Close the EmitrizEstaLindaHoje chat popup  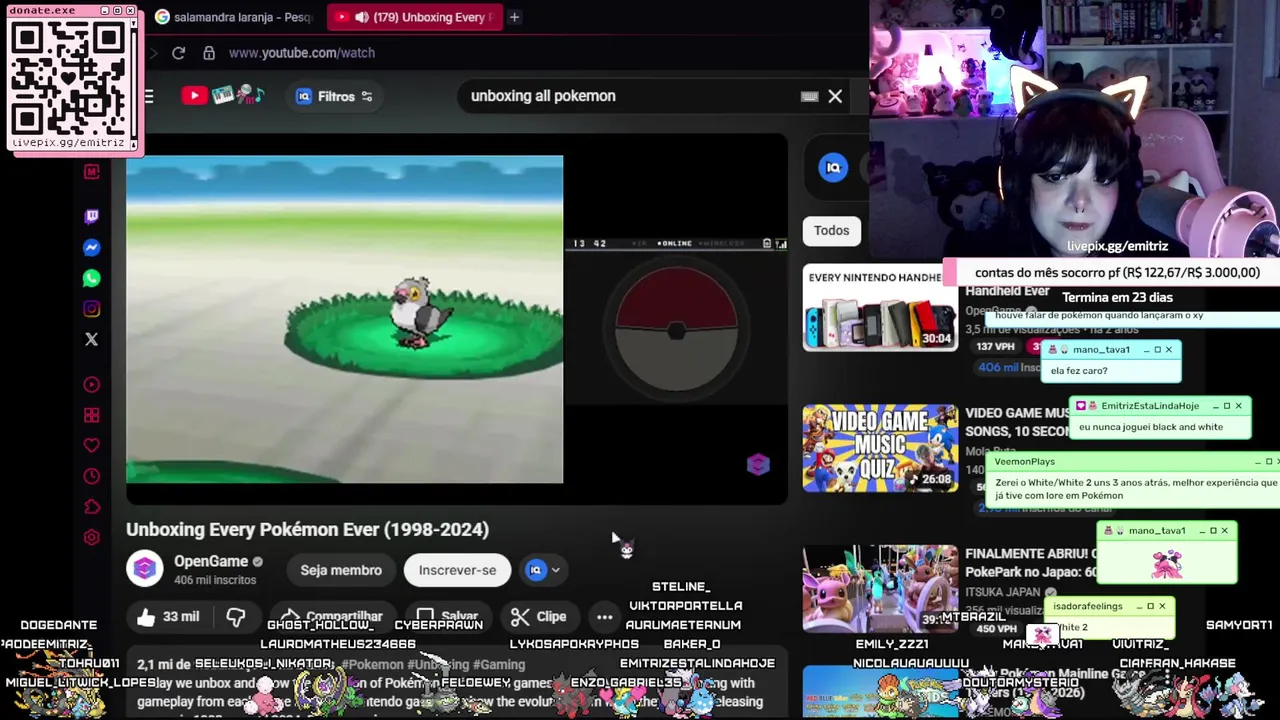(1238, 406)
